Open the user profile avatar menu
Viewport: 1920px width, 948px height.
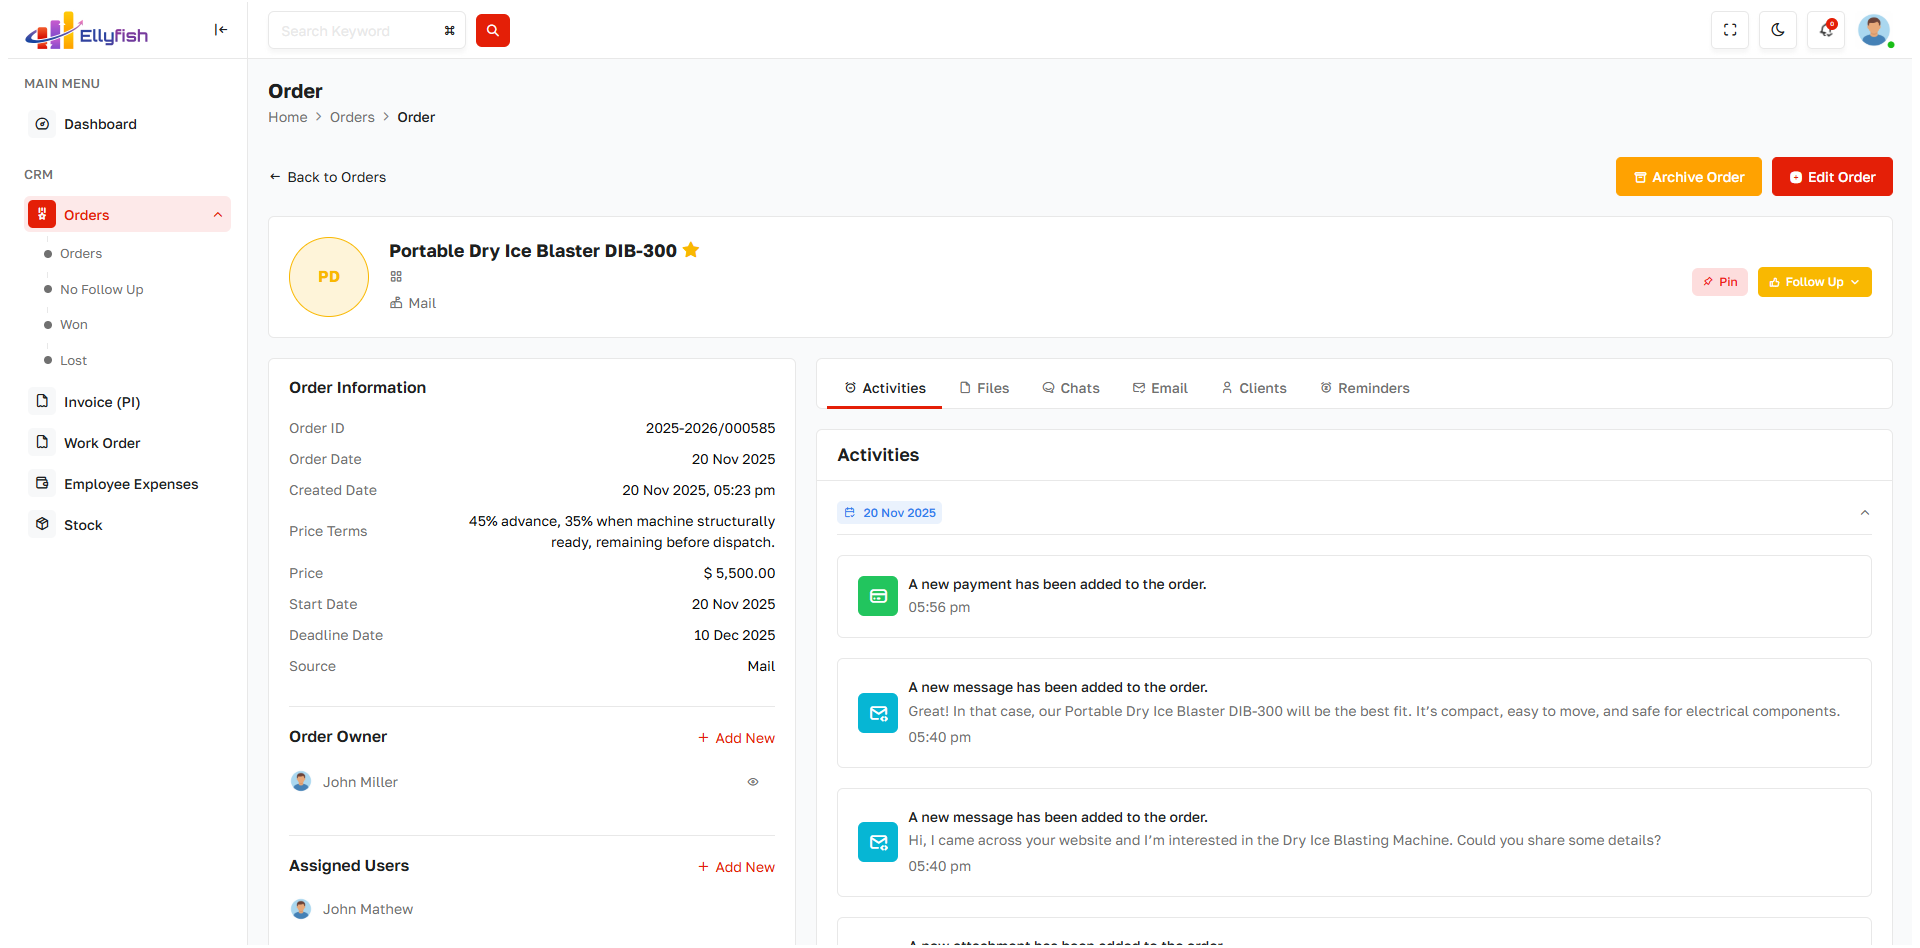[x=1873, y=30]
